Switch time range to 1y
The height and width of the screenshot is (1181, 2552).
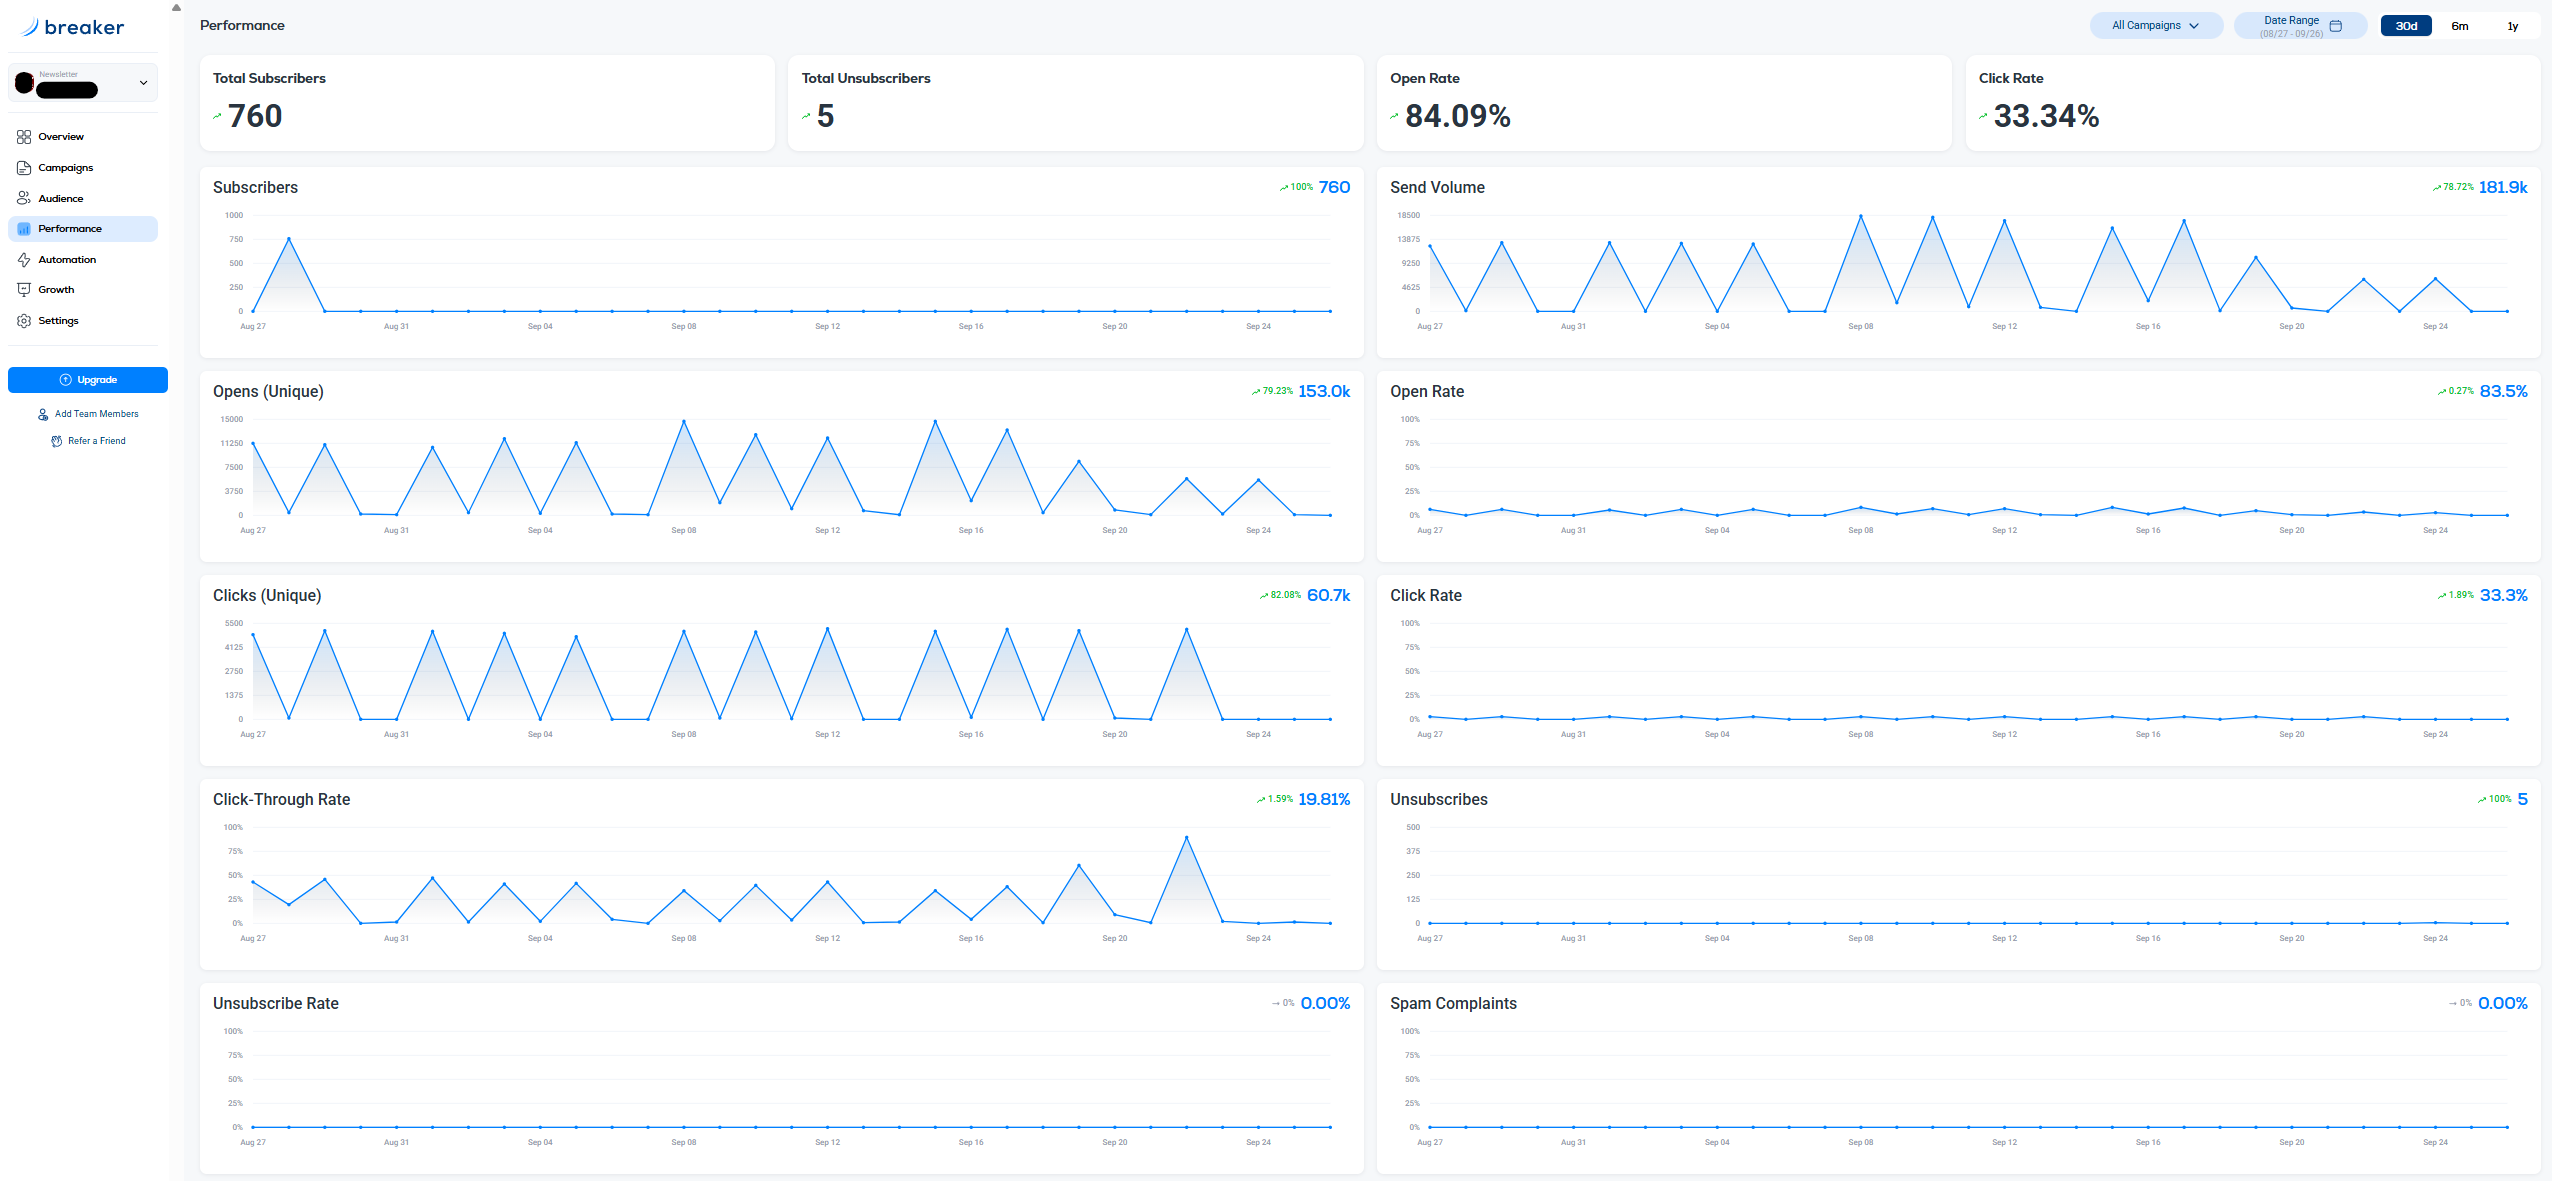click(2512, 26)
